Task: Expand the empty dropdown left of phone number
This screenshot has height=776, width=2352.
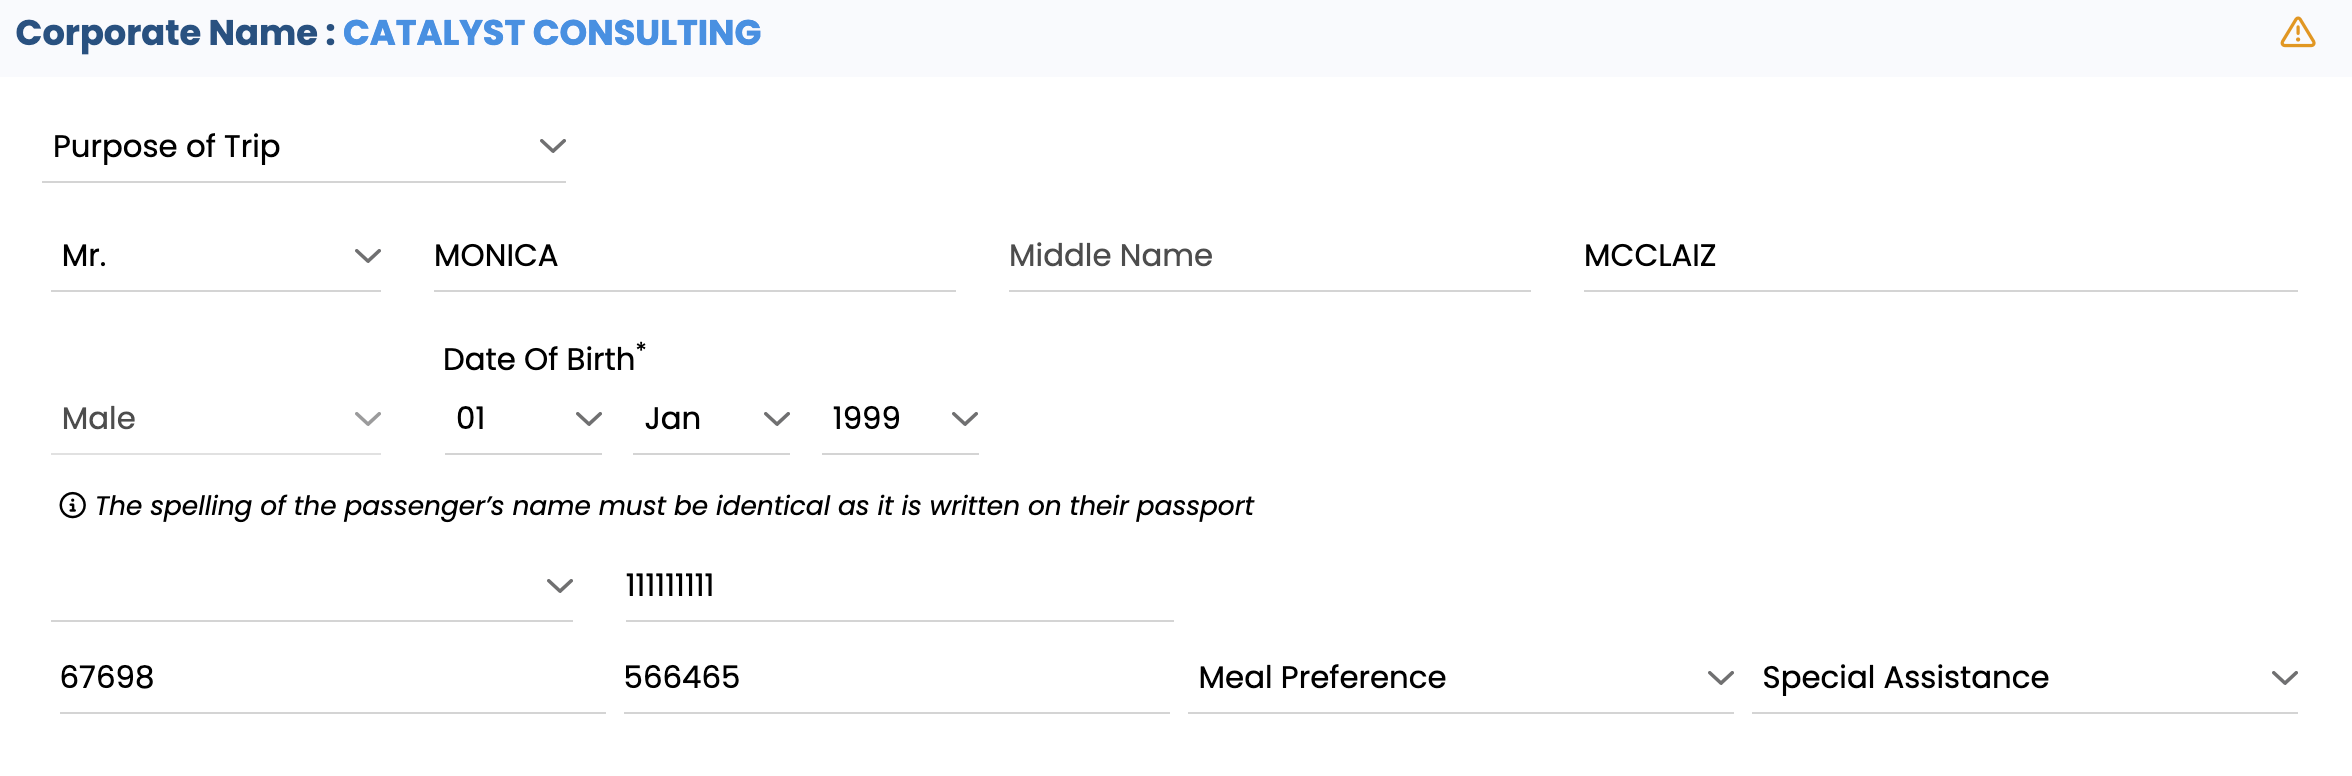Action: 312,586
